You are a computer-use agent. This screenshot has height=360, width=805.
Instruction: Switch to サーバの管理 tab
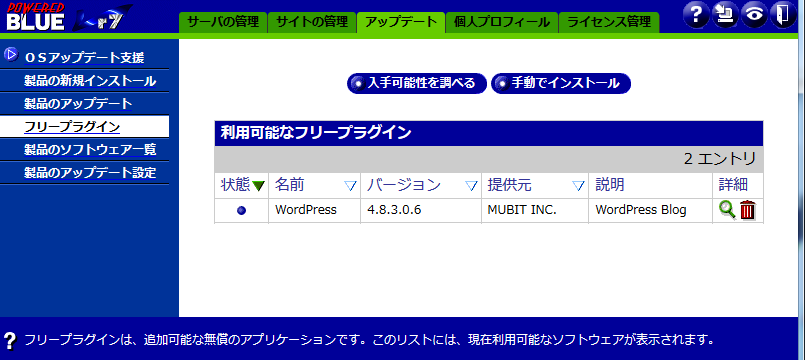pos(223,22)
